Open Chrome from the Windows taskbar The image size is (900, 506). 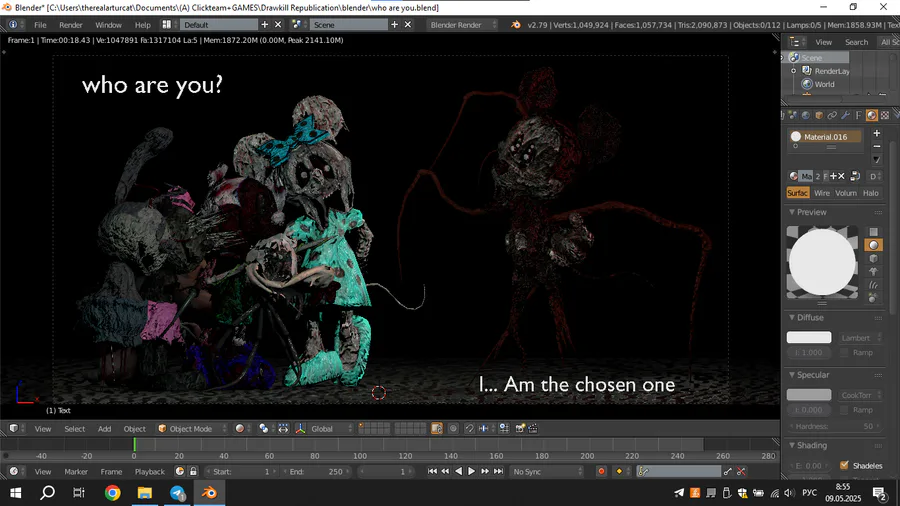[x=112, y=493]
